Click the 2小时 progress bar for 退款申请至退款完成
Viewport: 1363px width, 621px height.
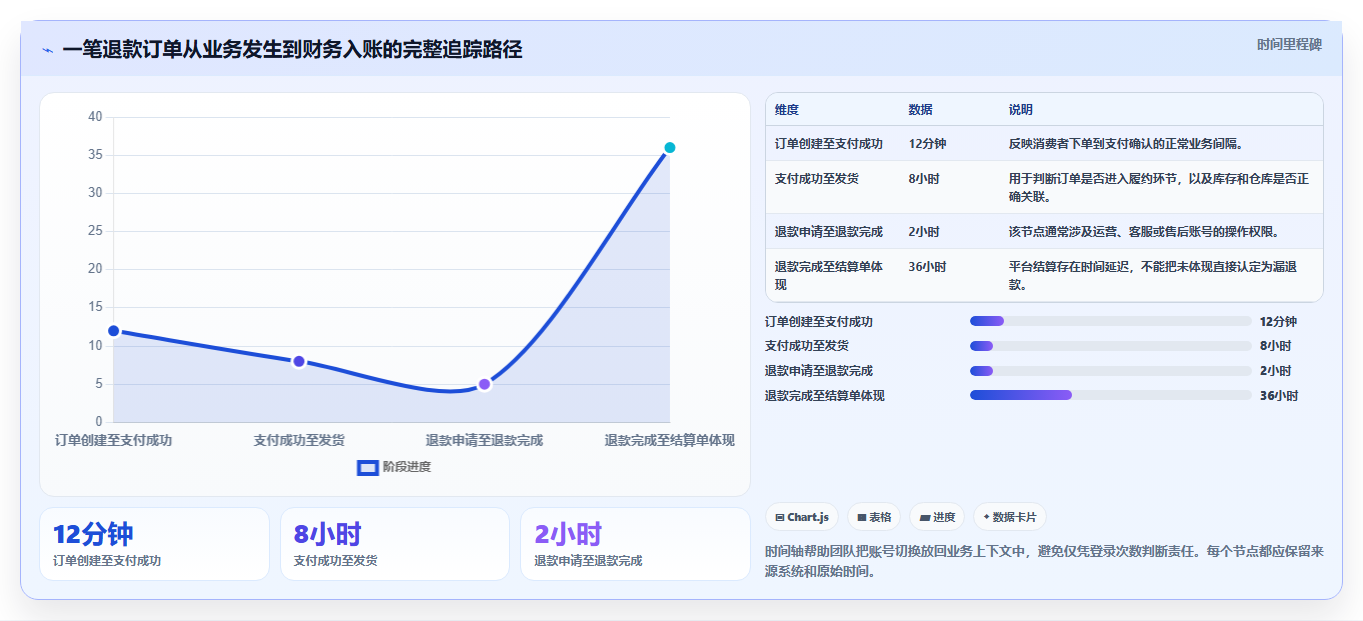(1110, 371)
